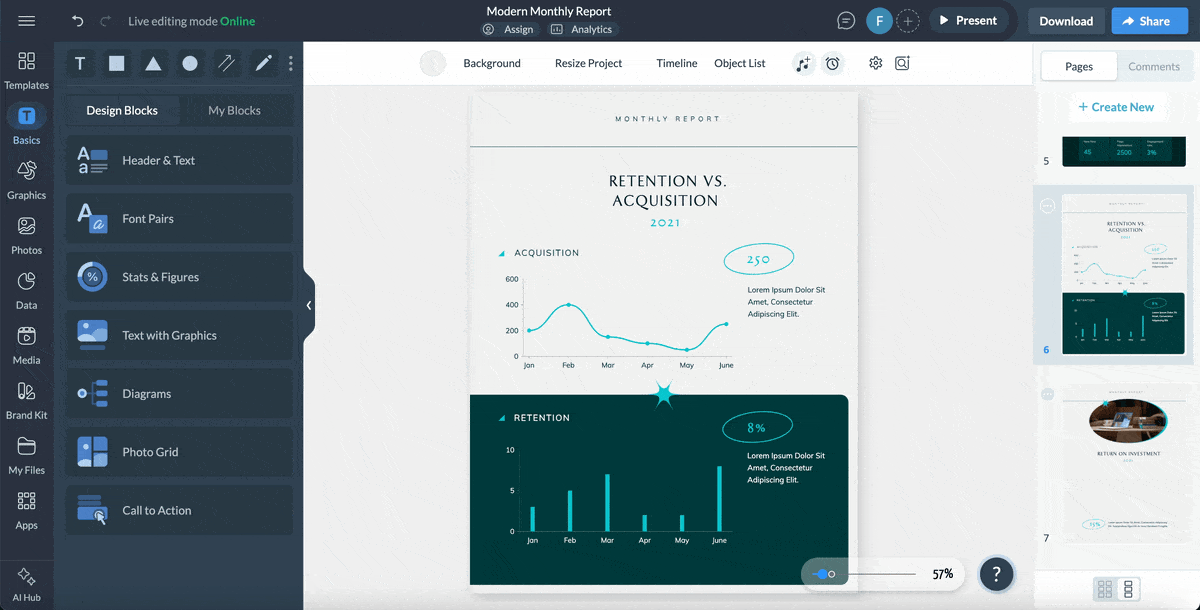The width and height of the screenshot is (1200, 610).
Task: Flip the switch beside the zoom slider
Action: coord(822,574)
